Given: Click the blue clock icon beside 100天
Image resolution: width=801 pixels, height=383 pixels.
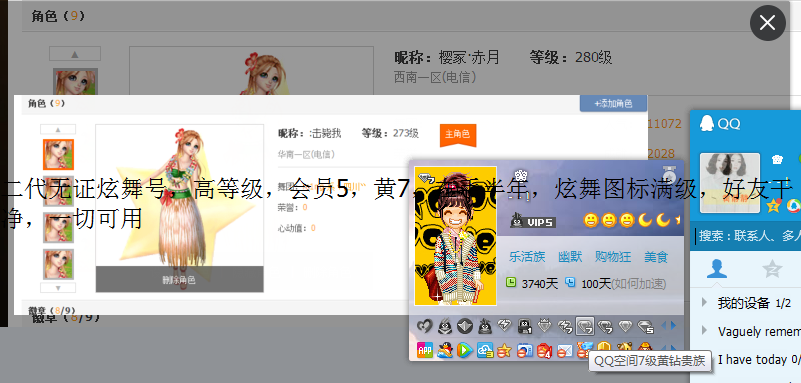Looking at the screenshot, I should 571,282.
